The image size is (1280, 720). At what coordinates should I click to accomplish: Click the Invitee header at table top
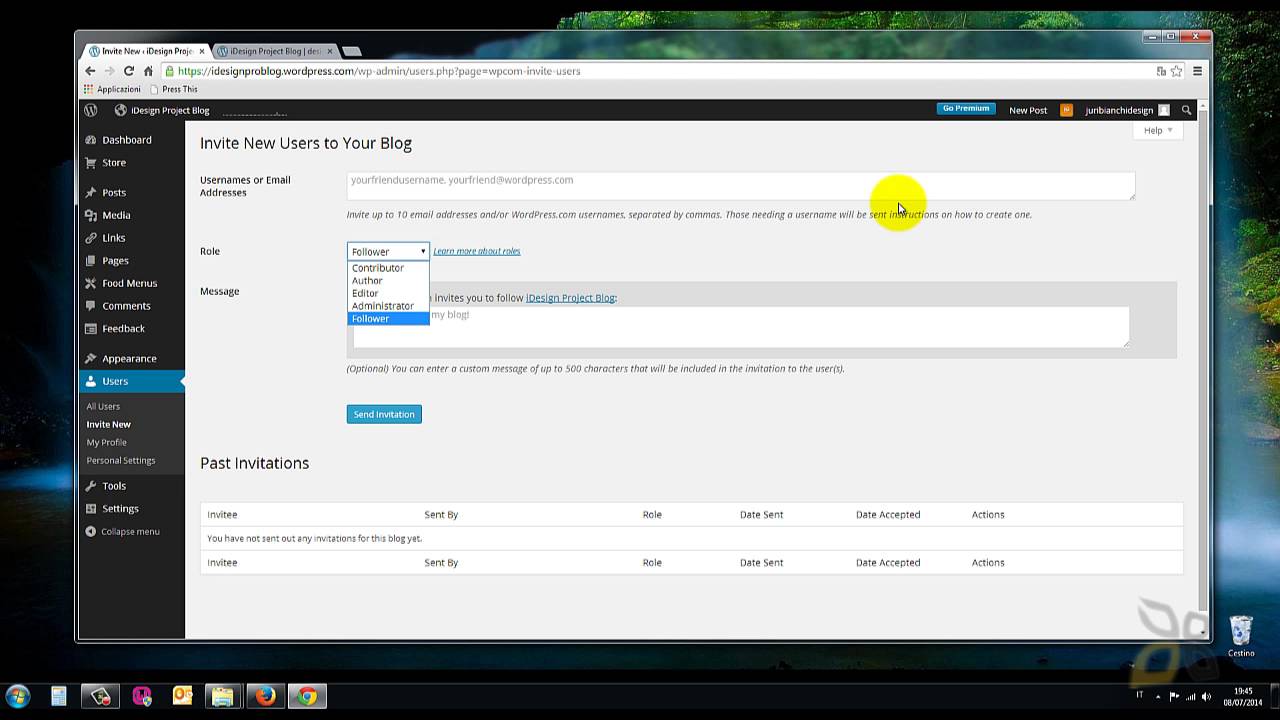(222, 514)
